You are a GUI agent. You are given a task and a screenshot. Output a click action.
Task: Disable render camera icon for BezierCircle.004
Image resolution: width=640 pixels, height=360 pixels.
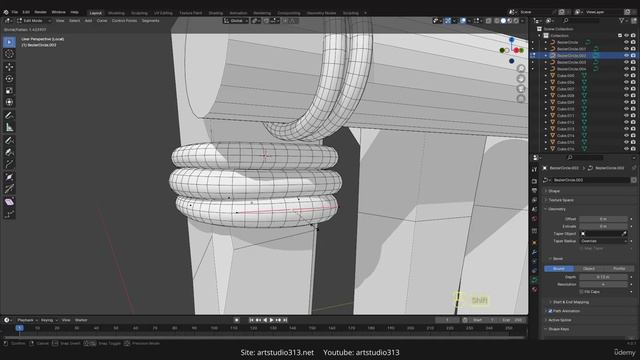pyautogui.click(x=633, y=69)
